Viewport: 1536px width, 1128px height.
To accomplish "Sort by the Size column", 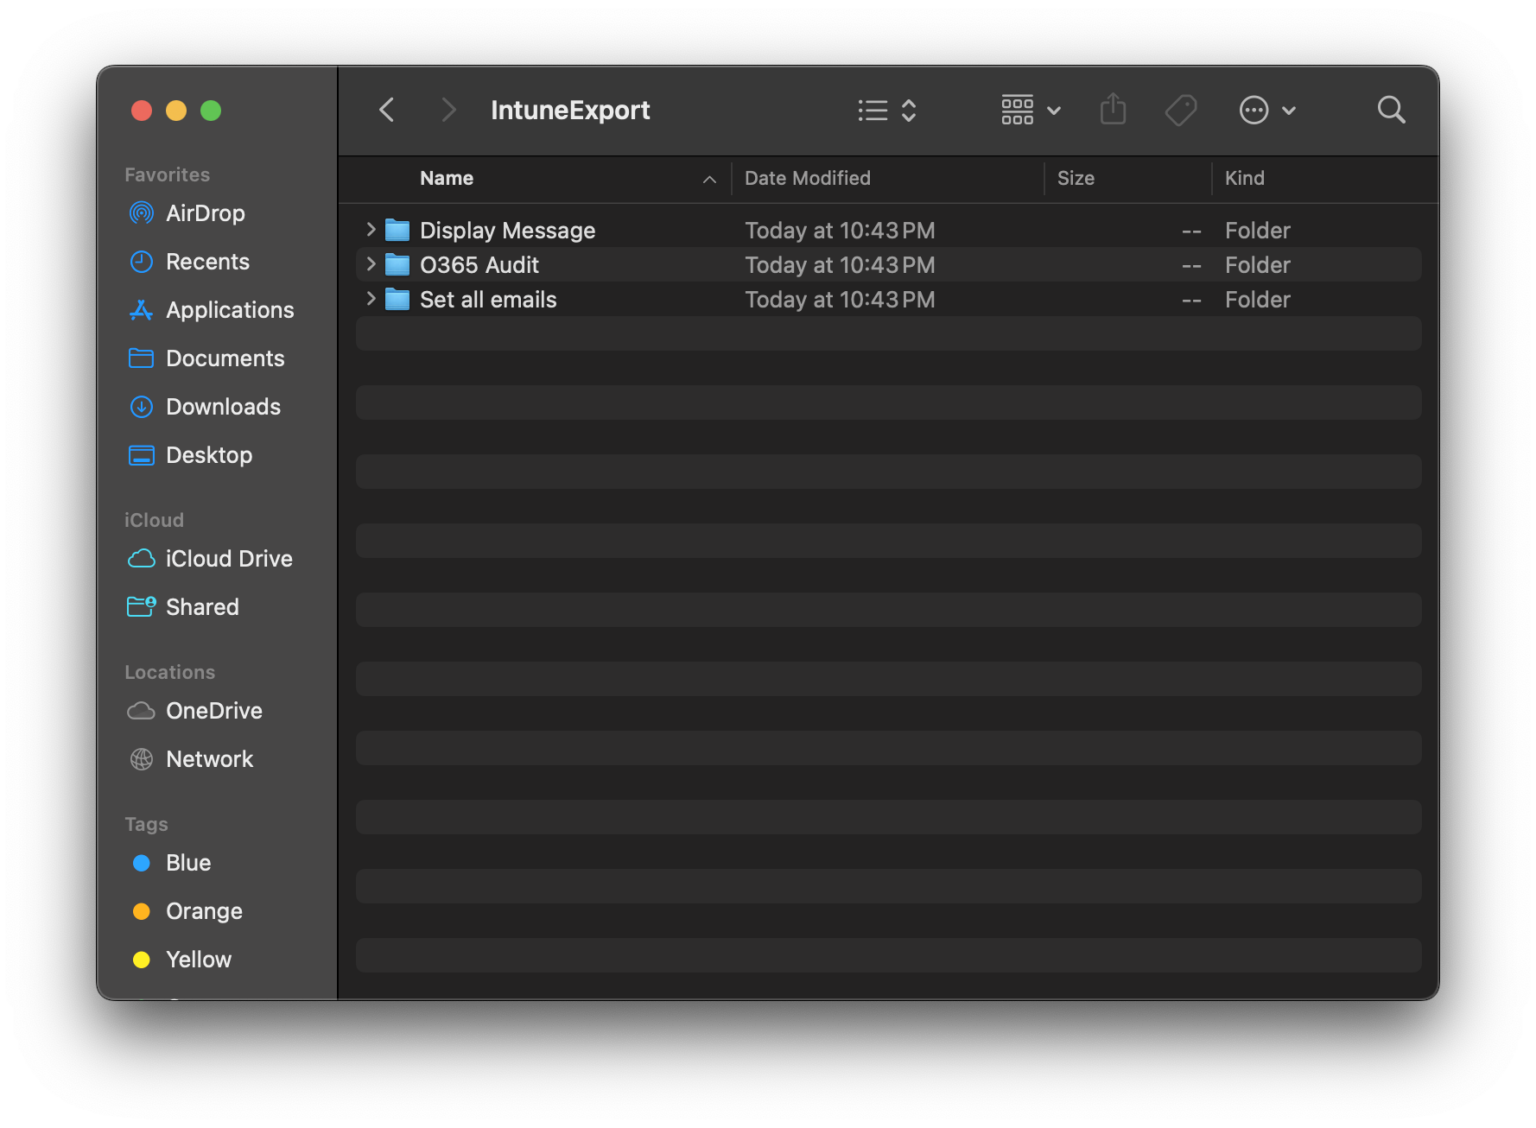I will pos(1076,178).
